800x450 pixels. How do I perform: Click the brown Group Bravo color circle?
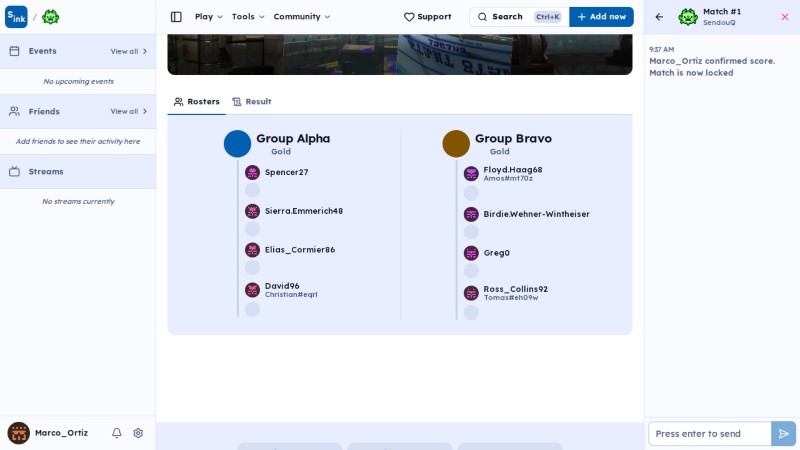click(456, 143)
